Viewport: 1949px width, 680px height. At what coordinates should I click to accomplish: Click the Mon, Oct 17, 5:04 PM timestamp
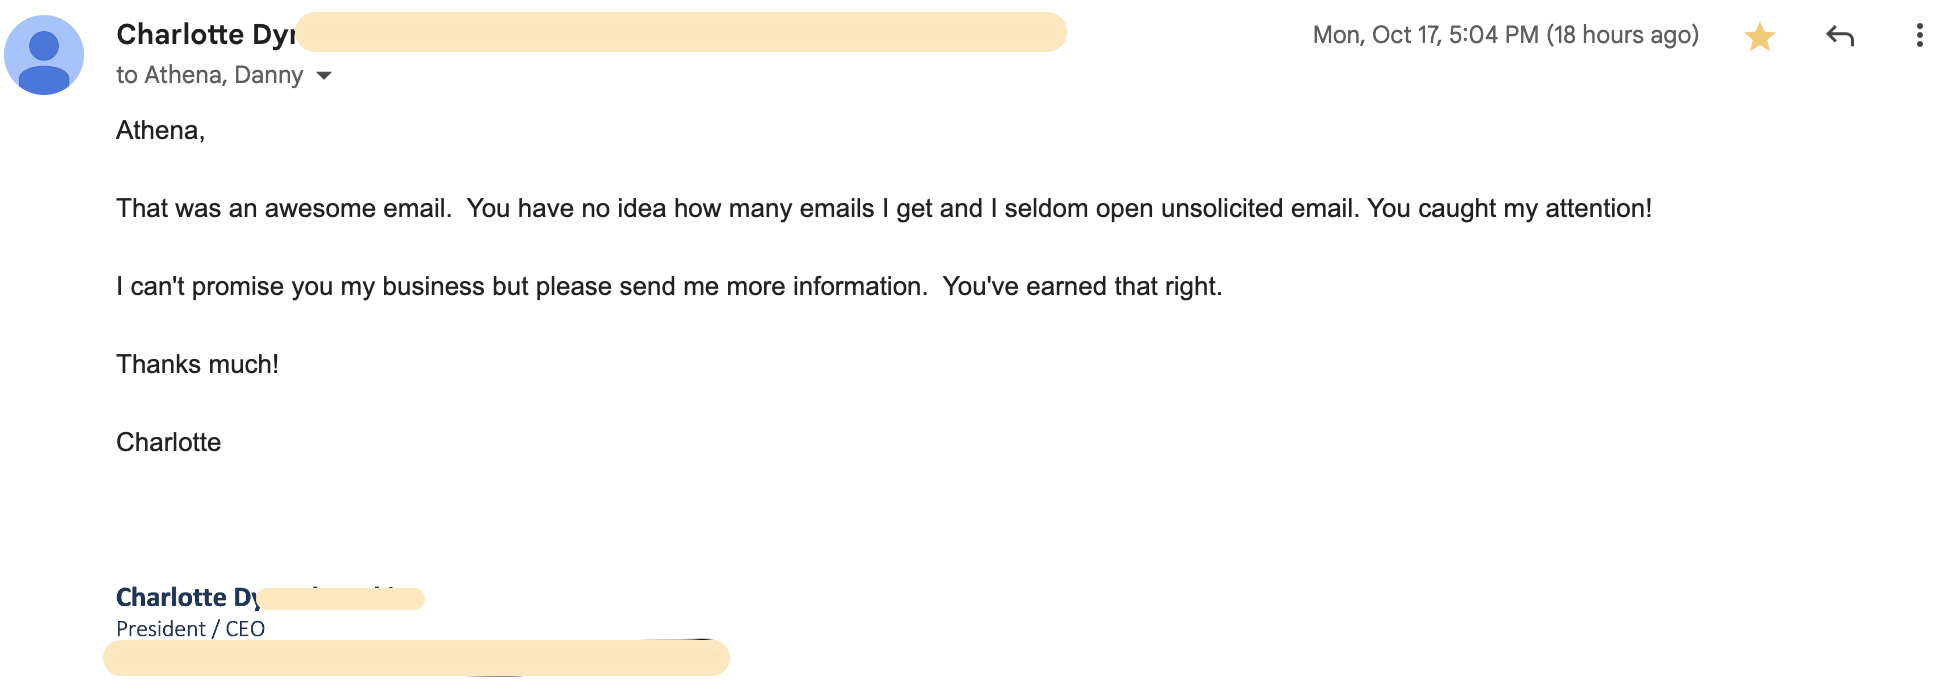pyautogui.click(x=1425, y=36)
